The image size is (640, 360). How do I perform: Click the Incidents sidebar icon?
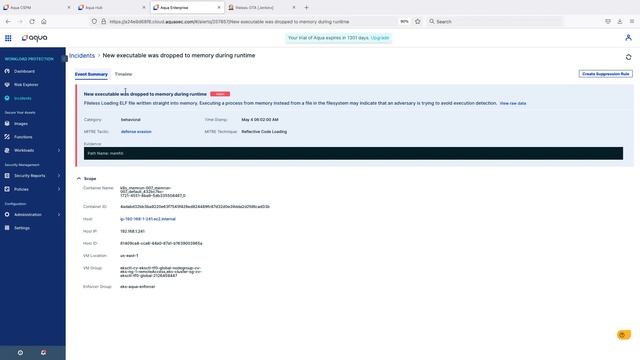point(7,98)
